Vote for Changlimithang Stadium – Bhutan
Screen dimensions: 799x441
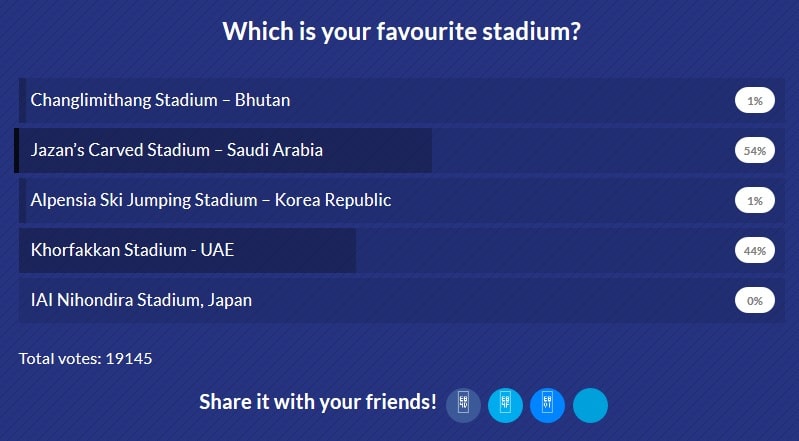pyautogui.click(x=161, y=100)
